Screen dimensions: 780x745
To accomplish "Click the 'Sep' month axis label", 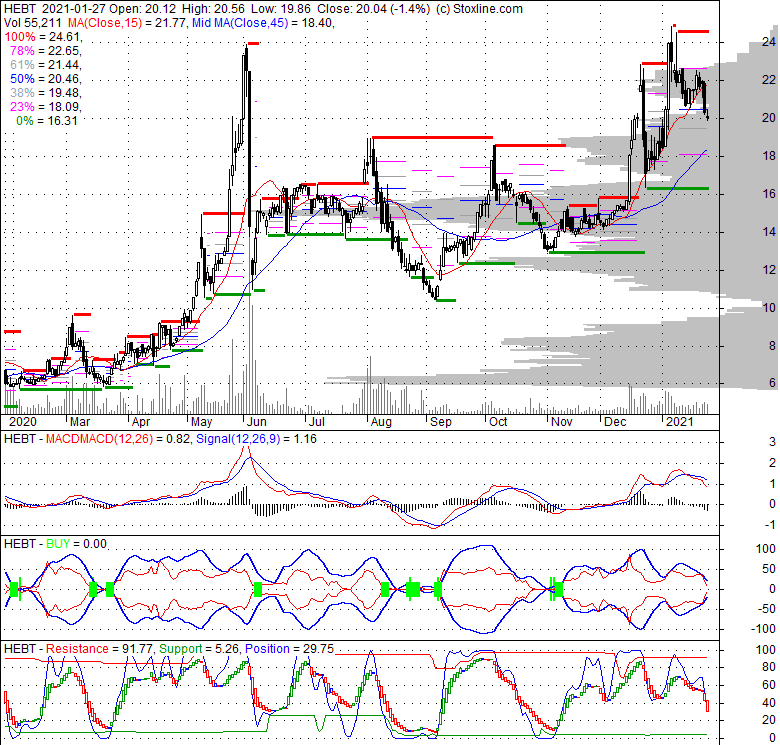I will pyautogui.click(x=441, y=422).
